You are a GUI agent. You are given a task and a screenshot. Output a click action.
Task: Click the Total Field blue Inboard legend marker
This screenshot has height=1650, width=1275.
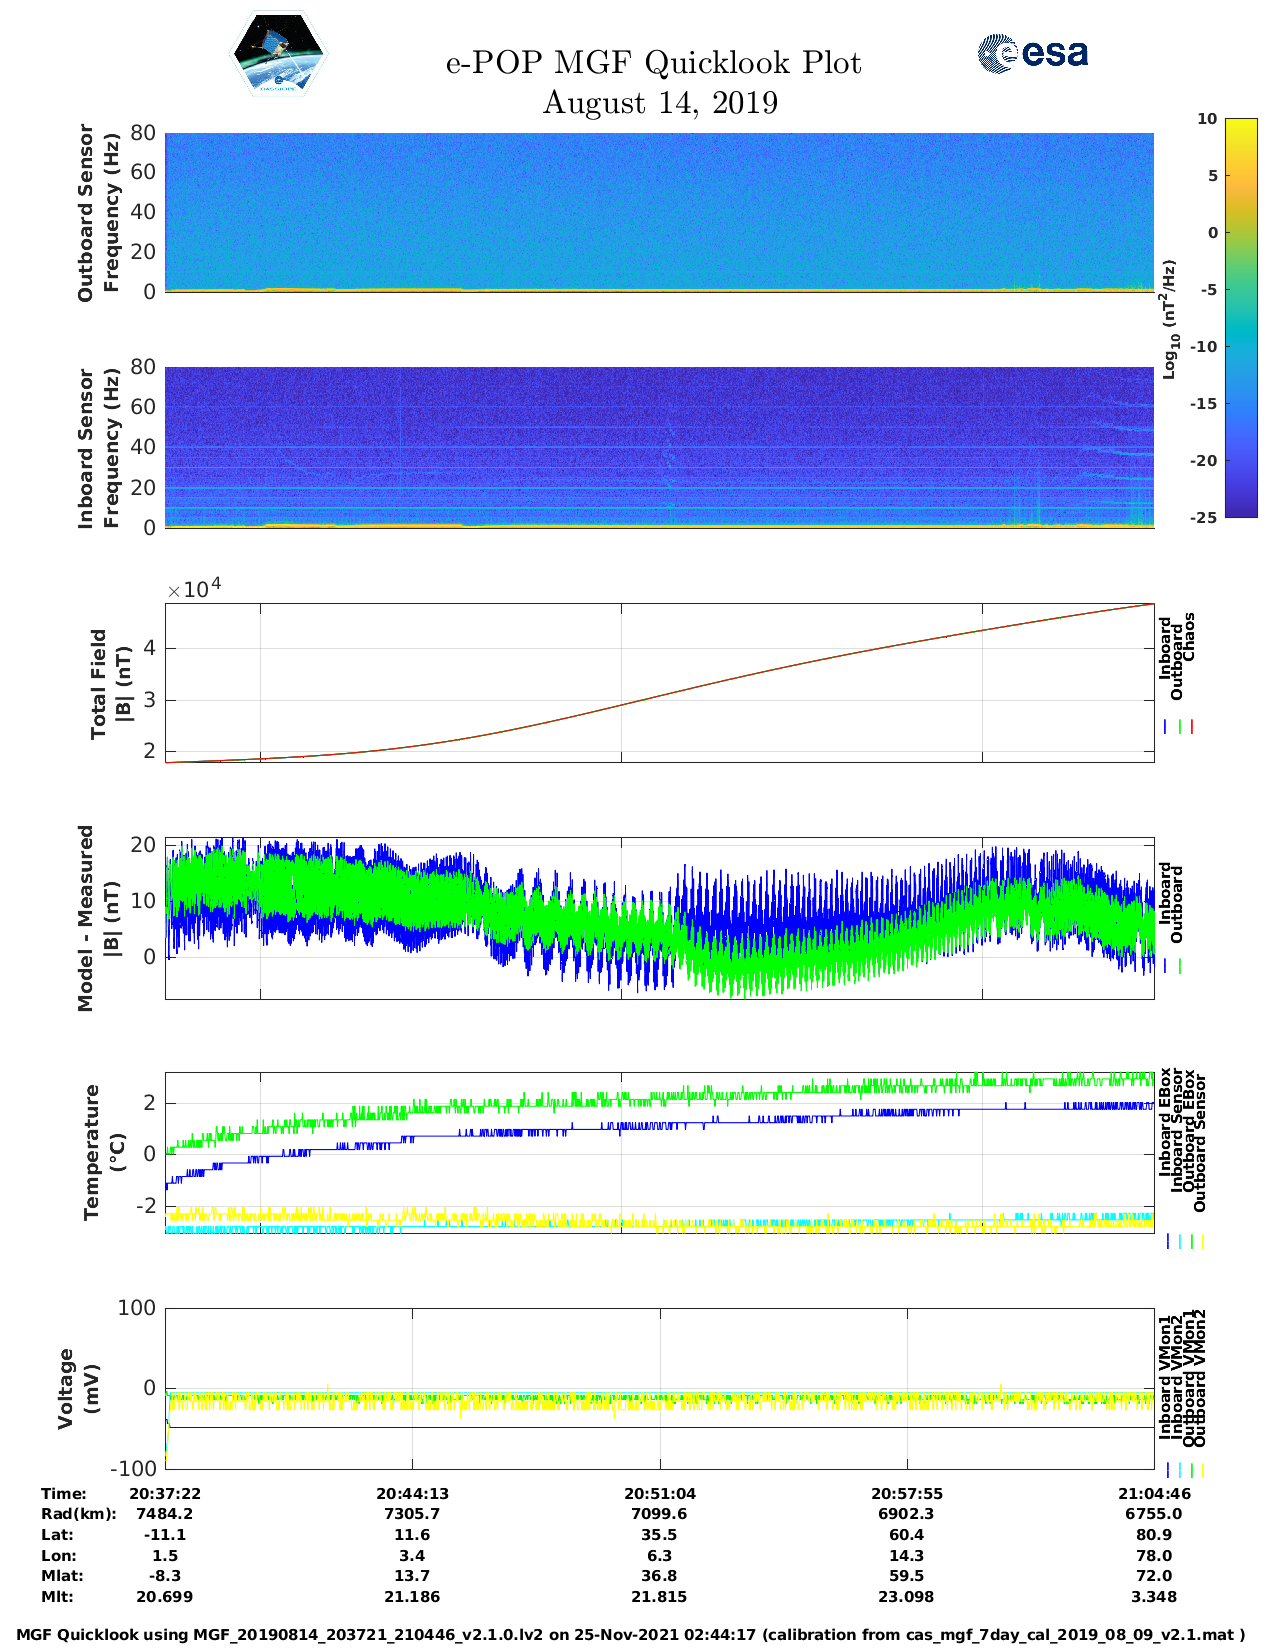coord(1166,727)
